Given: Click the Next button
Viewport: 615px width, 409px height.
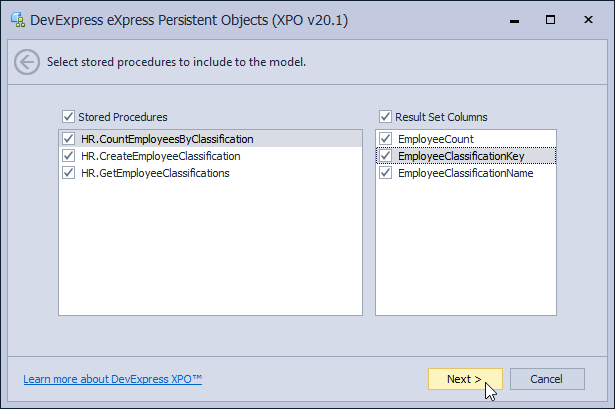Looking at the screenshot, I should 465,379.
